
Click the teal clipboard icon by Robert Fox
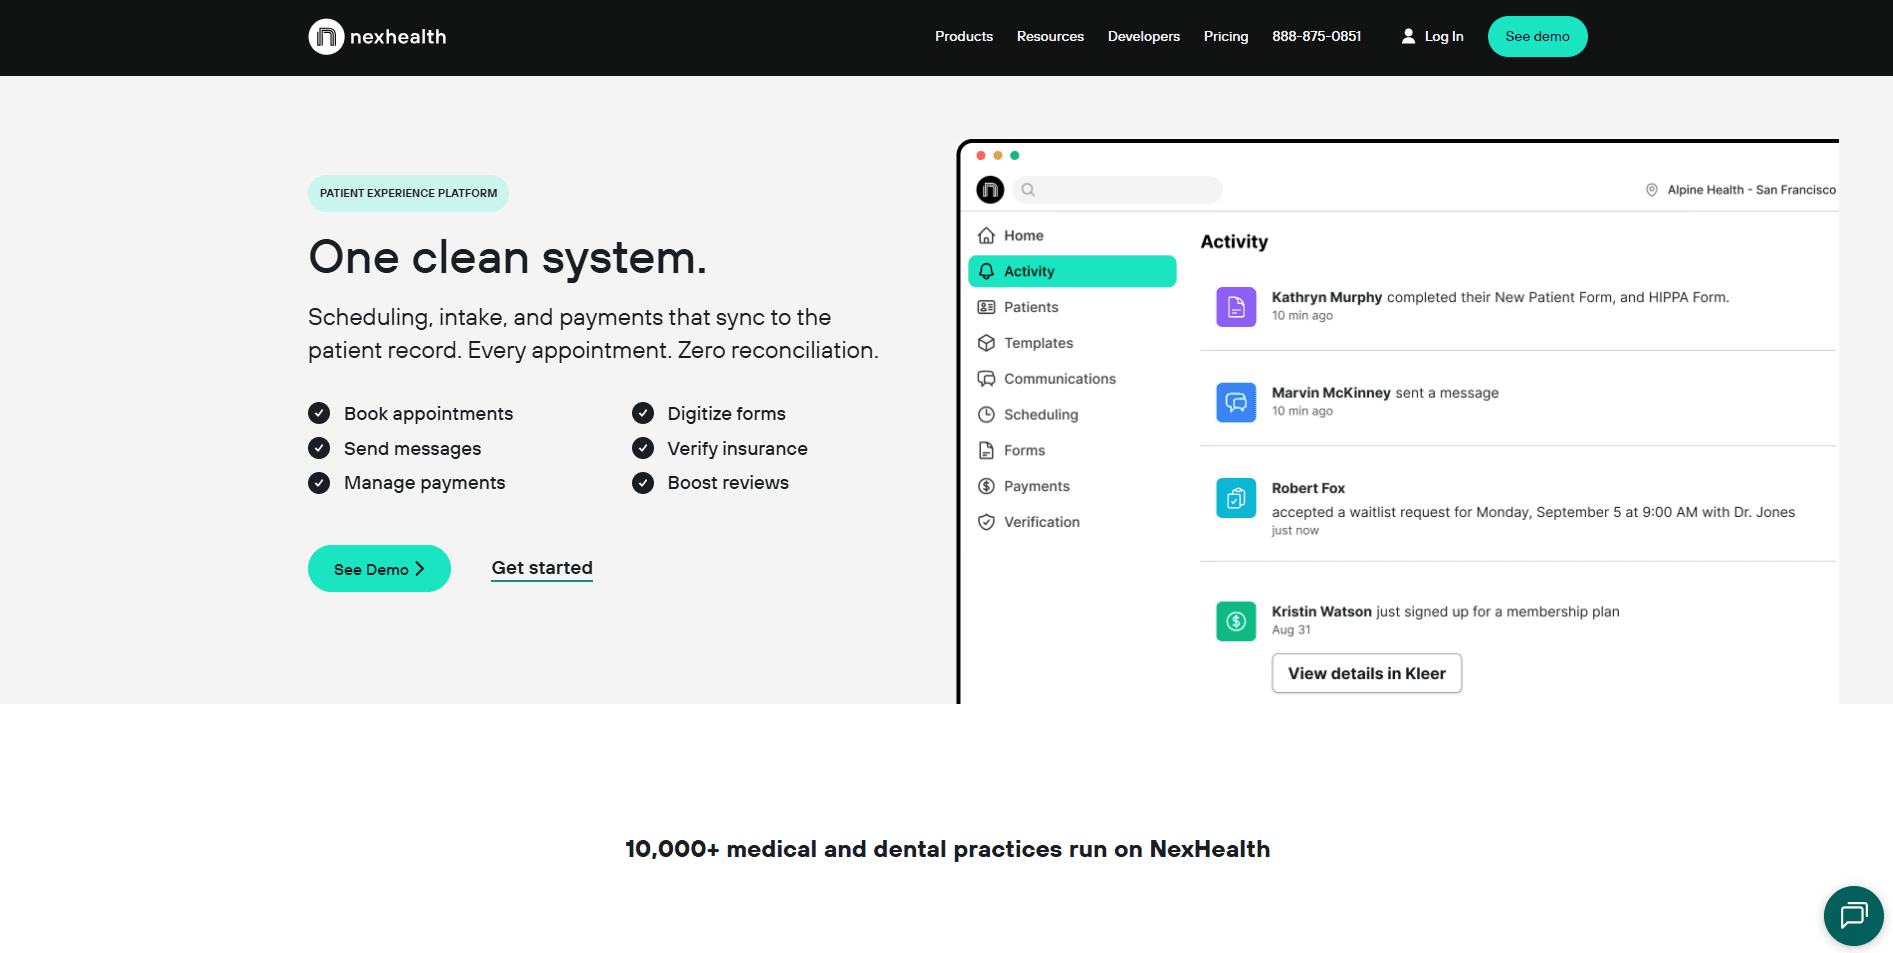[1236, 498]
